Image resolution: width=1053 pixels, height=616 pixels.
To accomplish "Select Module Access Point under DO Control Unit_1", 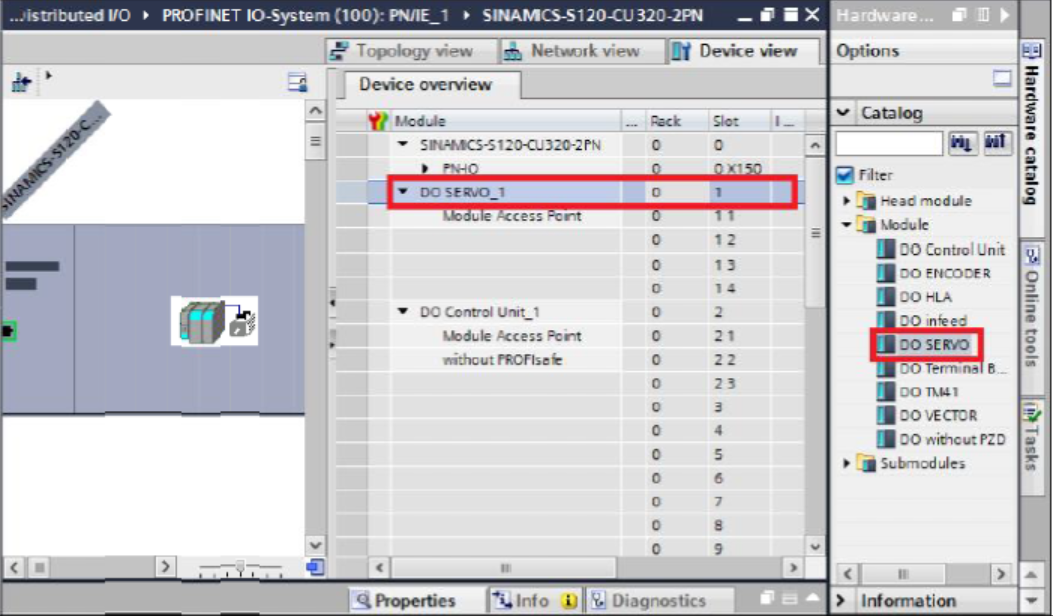I will [x=512, y=336].
